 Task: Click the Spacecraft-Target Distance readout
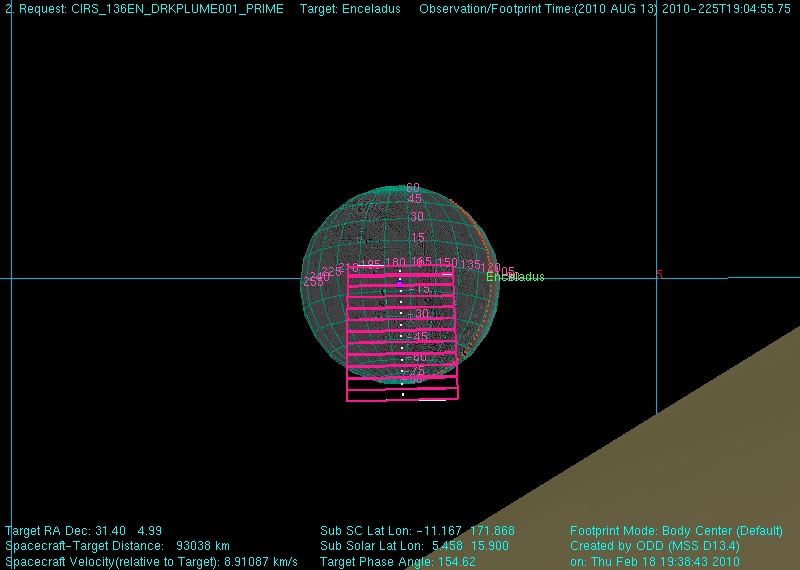[x=118, y=546]
